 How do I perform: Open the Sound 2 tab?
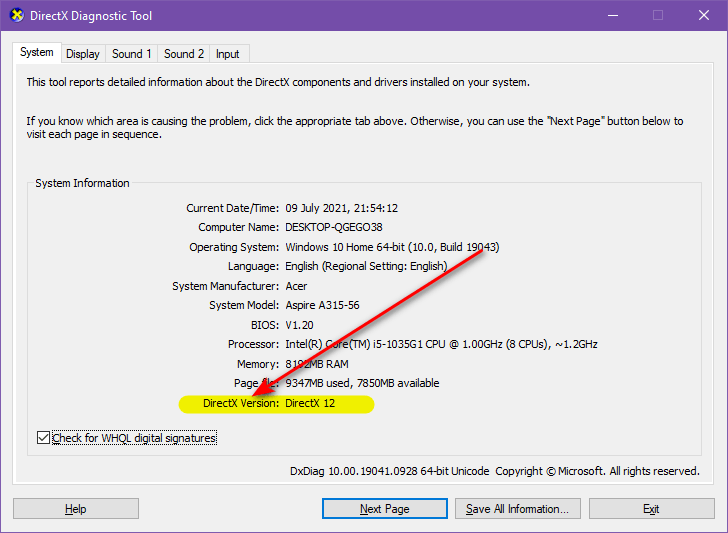point(184,54)
